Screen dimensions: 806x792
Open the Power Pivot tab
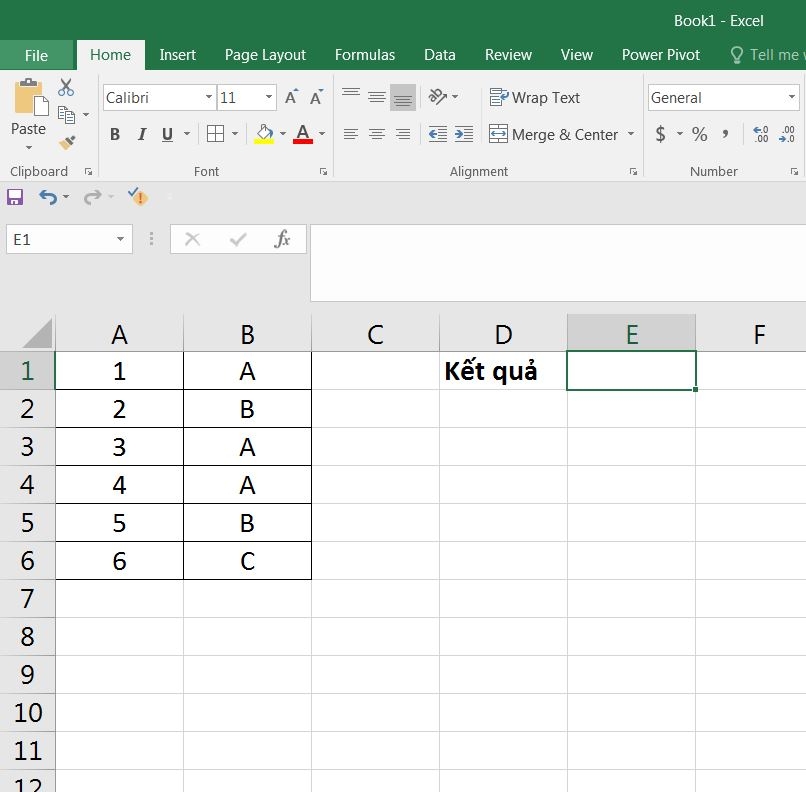tap(661, 54)
